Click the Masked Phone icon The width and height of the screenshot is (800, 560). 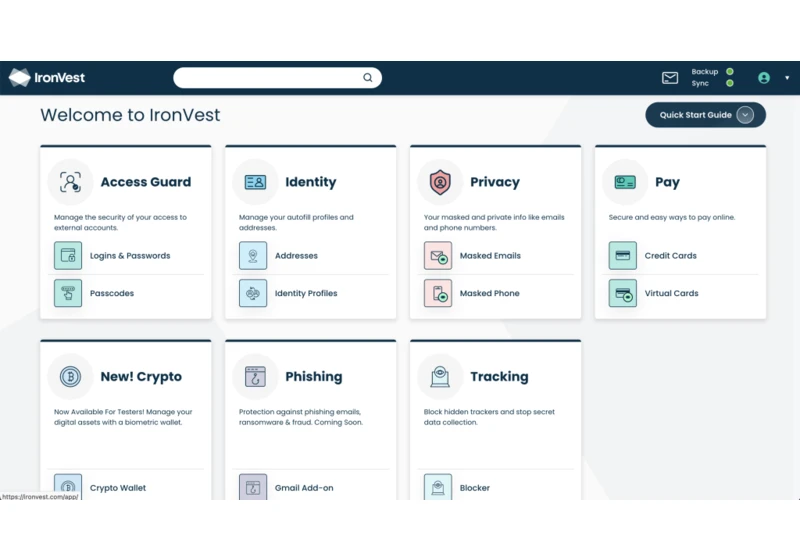[438, 293]
